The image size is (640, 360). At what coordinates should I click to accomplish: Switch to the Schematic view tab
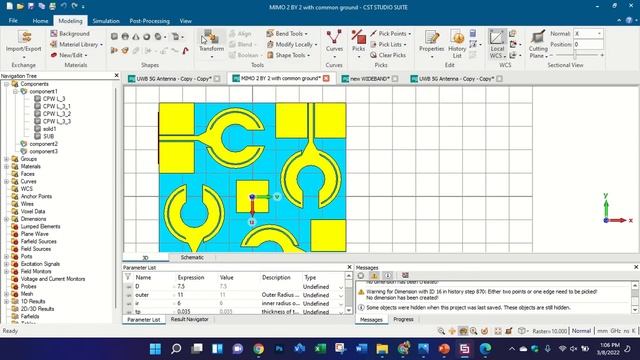(x=192, y=258)
